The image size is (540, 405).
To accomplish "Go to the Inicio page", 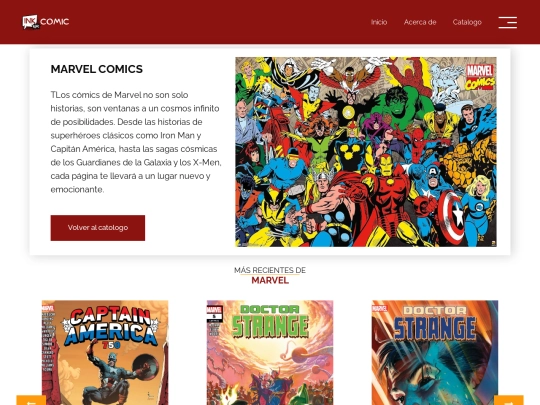I will (379, 22).
